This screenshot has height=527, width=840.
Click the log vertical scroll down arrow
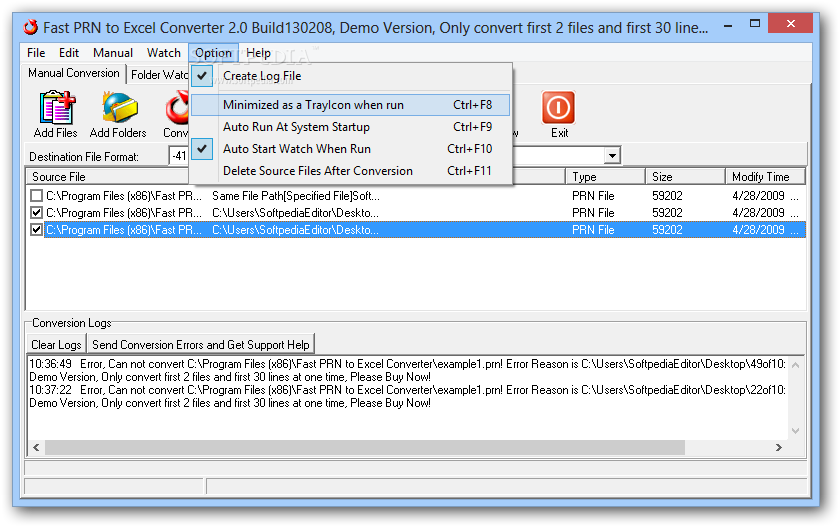796,431
